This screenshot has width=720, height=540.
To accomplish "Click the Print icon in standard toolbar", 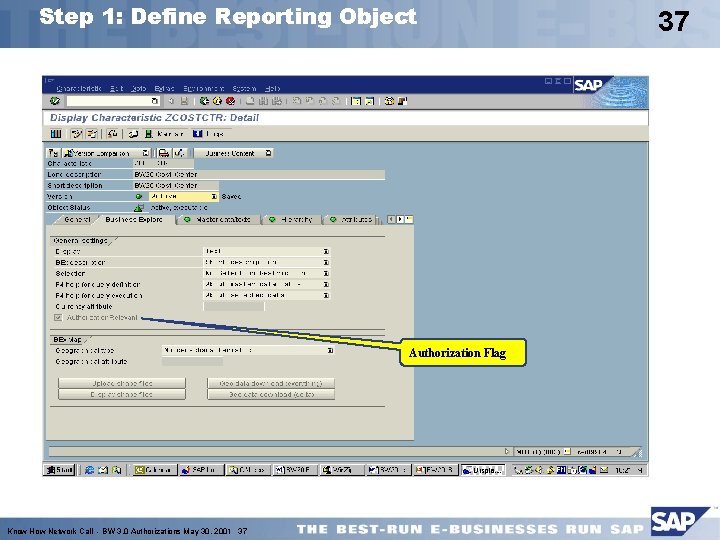I will (x=251, y=101).
